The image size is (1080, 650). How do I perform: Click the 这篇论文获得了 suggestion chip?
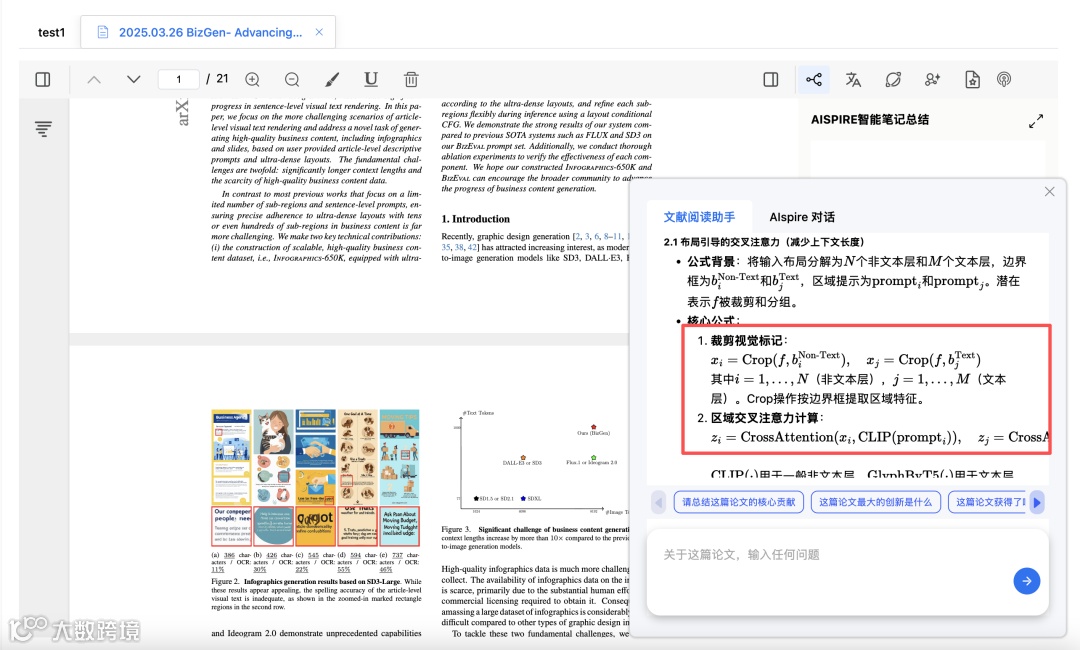click(988, 502)
